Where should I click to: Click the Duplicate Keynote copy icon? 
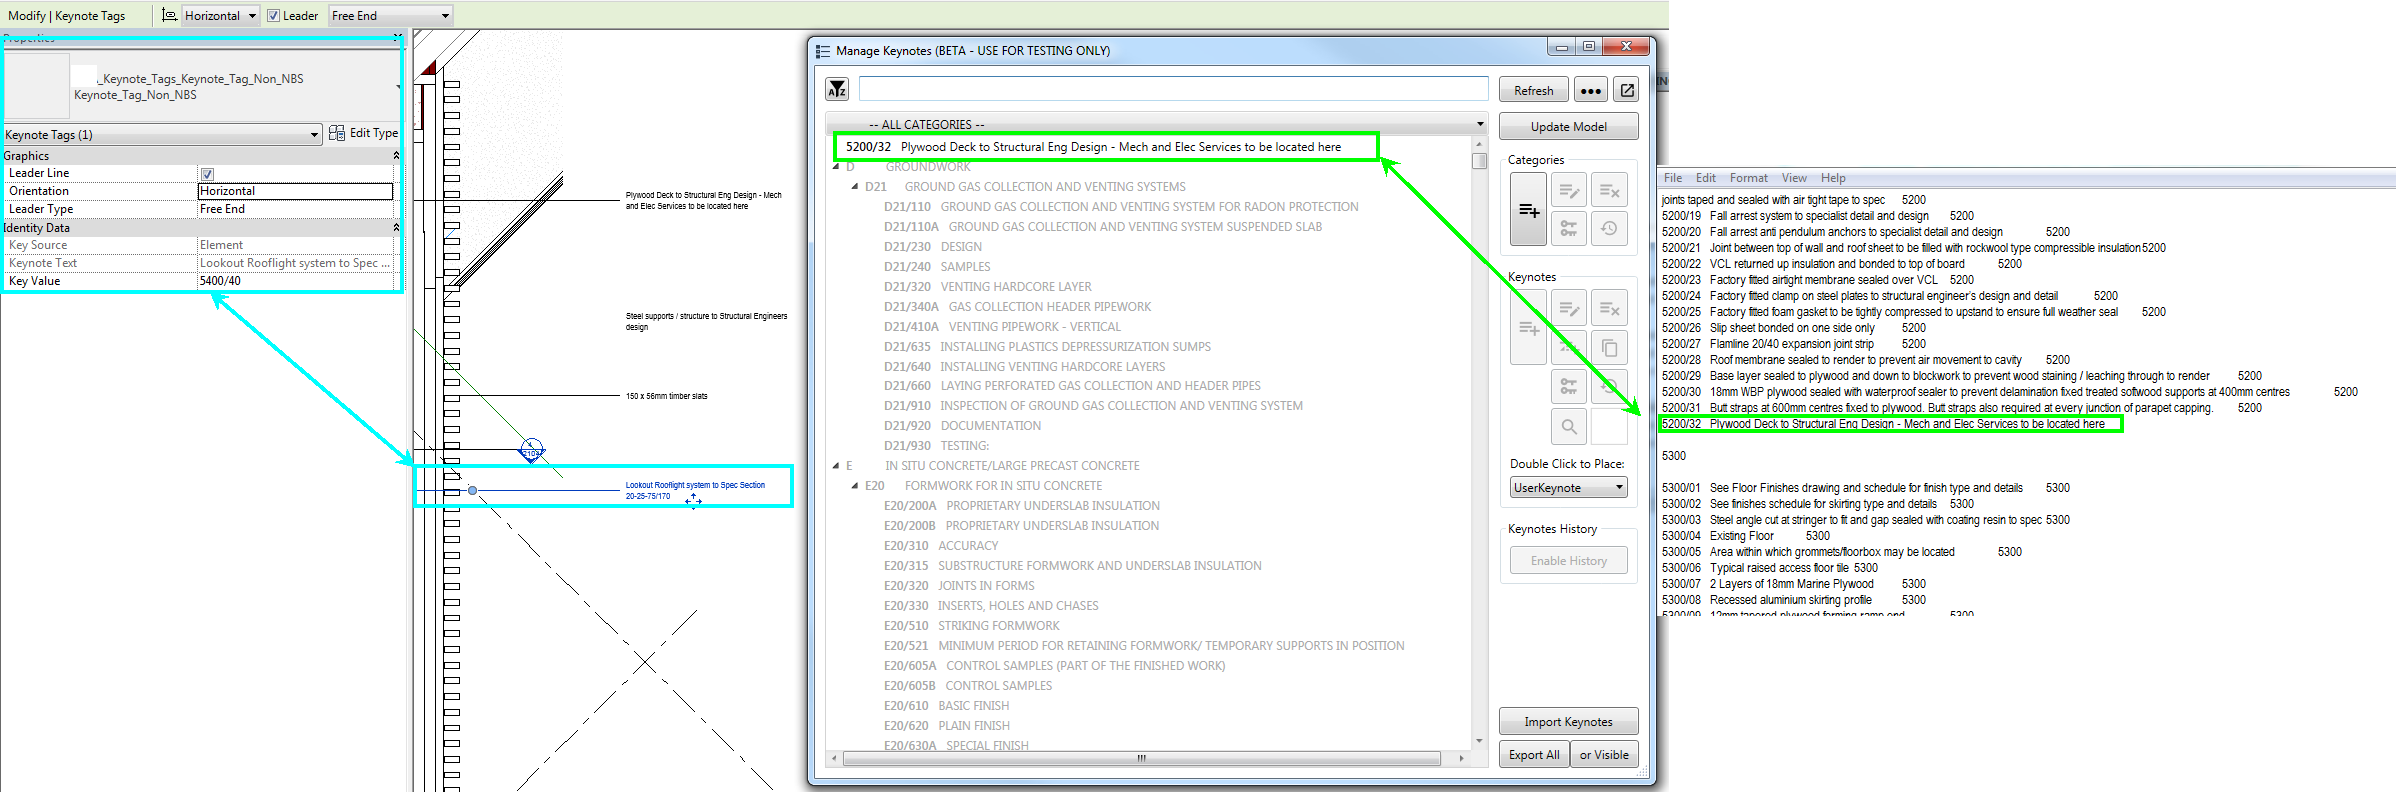(1609, 347)
